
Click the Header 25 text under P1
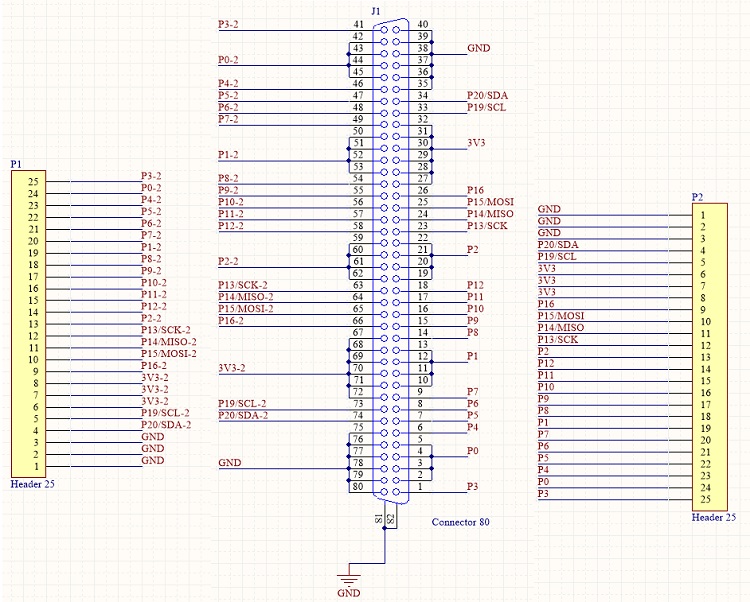click(33, 484)
